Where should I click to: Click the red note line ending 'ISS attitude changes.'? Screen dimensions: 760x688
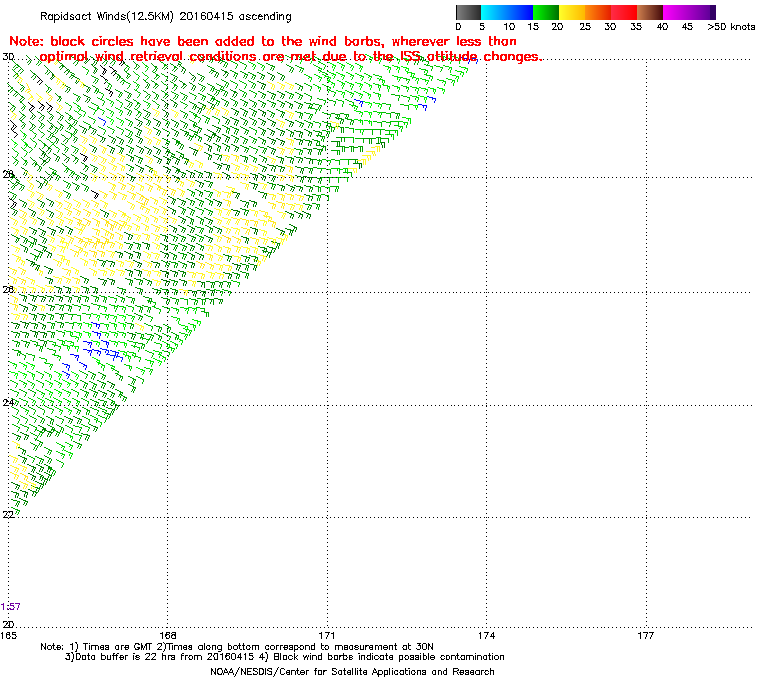click(291, 56)
